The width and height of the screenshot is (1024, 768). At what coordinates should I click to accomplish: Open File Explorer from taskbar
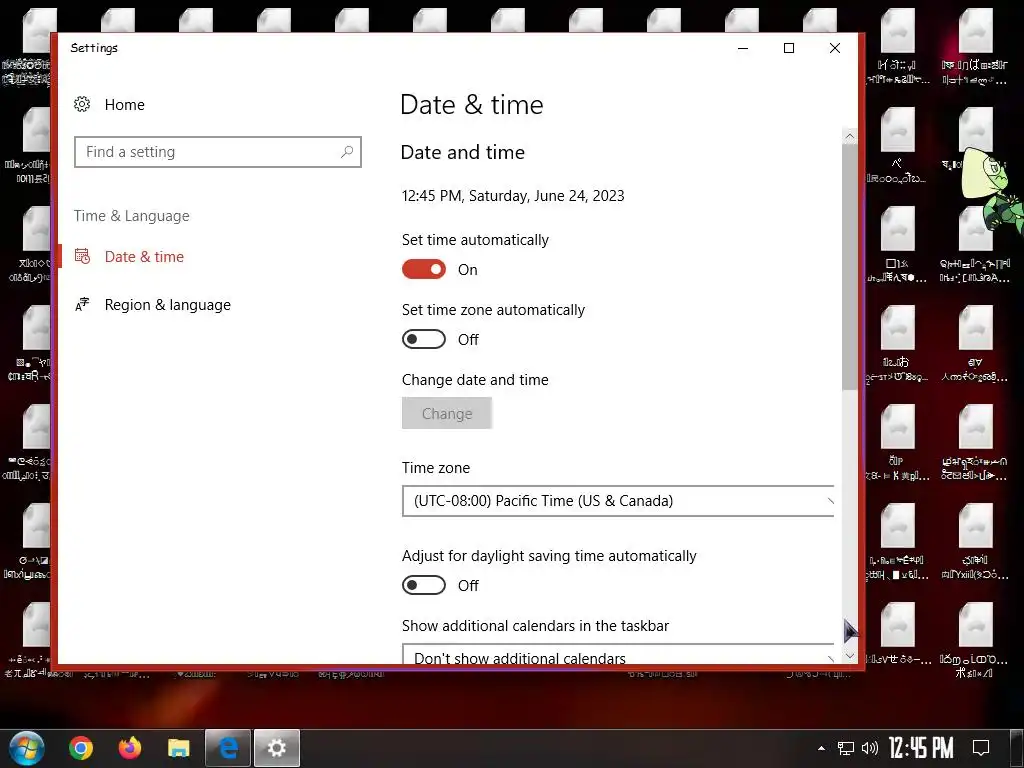pos(179,748)
